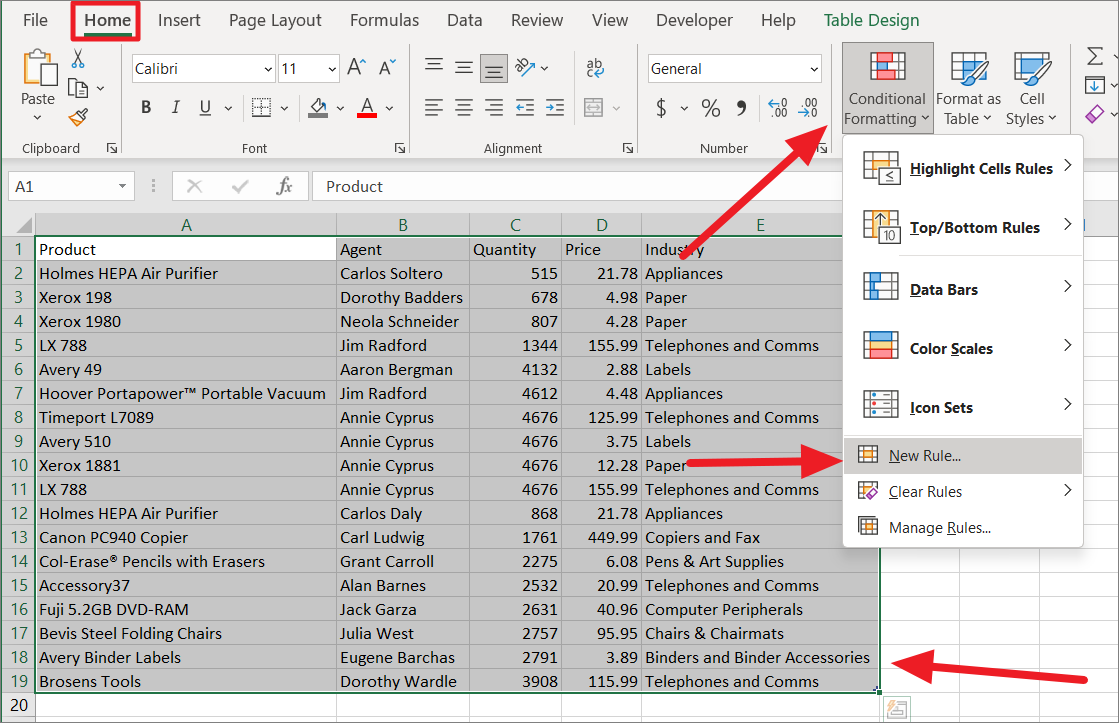Image resolution: width=1119 pixels, height=723 pixels.
Task: Switch to the Insert tab
Action: click(x=179, y=20)
